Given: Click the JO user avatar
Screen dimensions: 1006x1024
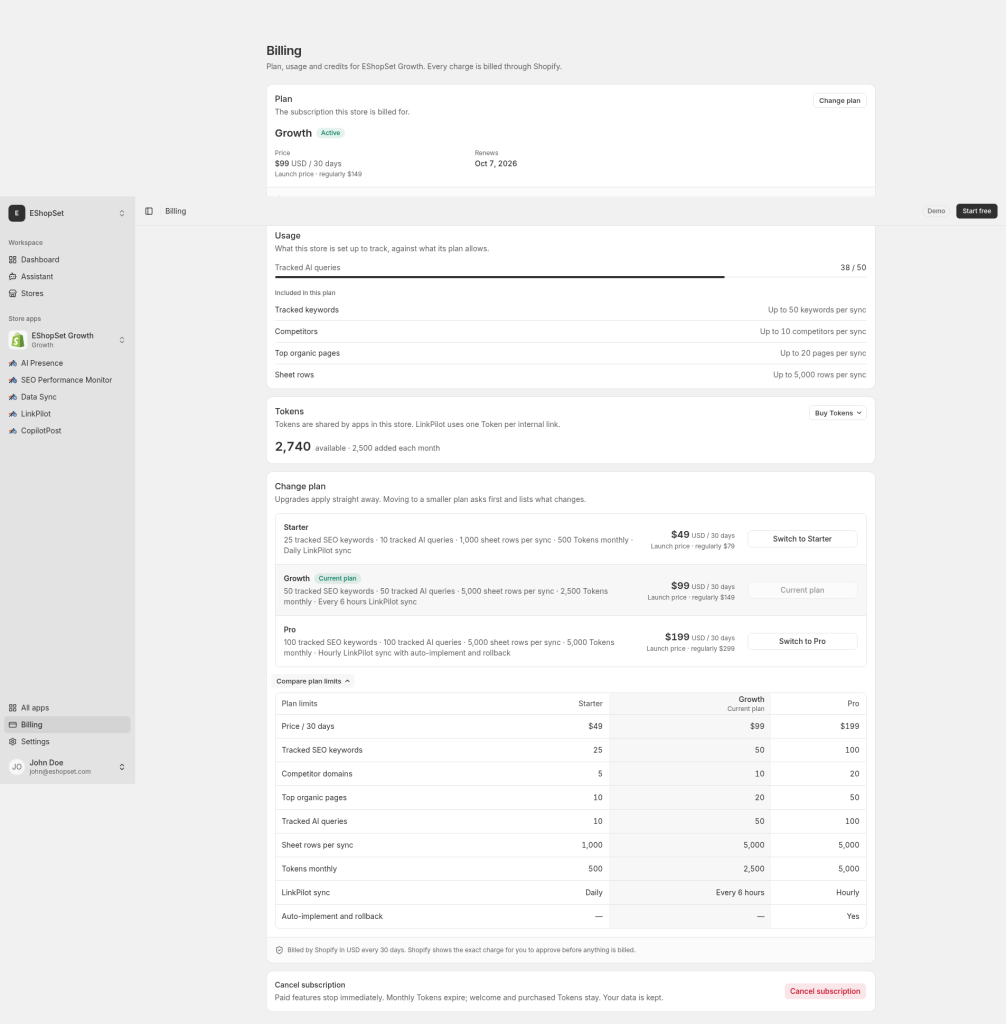Looking at the screenshot, I should pyautogui.click(x=17, y=767).
